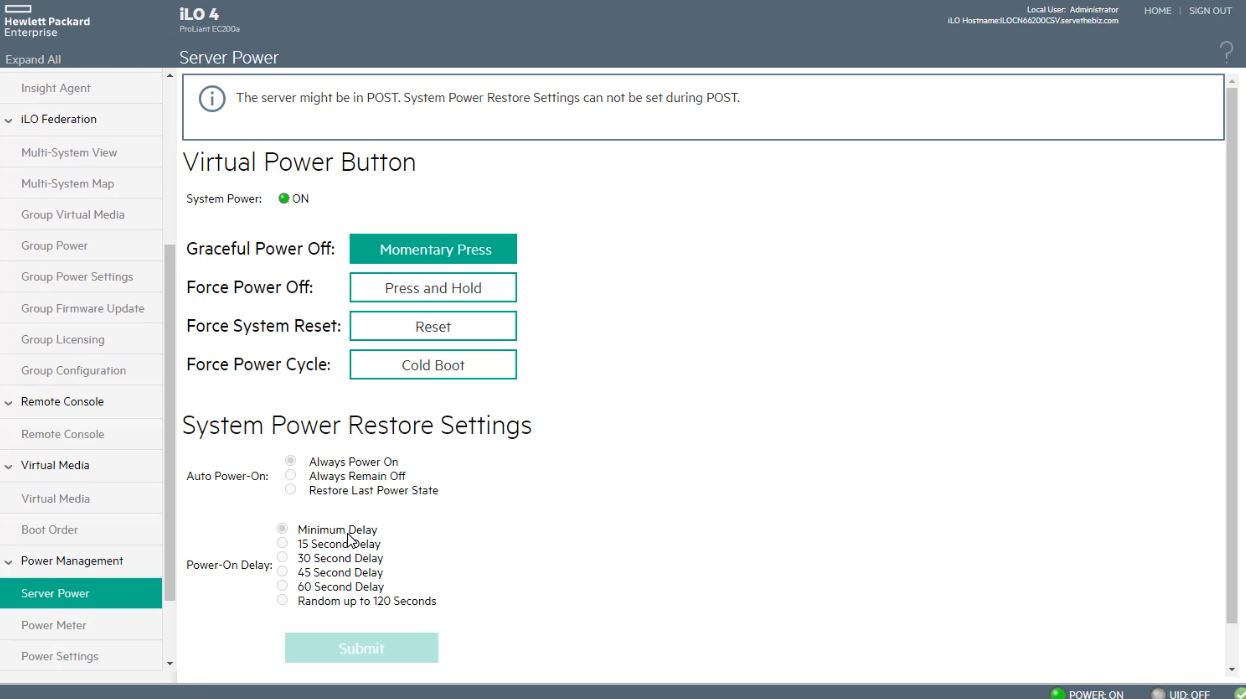Open the Power Meter page
This screenshot has height=699, width=1246.
tap(54, 625)
